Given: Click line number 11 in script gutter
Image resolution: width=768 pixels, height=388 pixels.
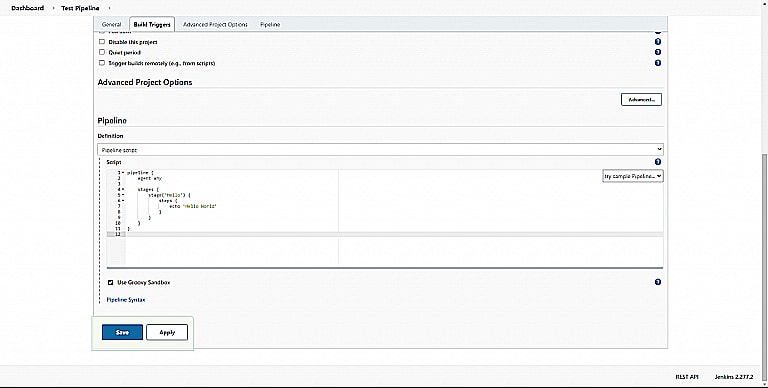Looking at the screenshot, I should [118, 229].
